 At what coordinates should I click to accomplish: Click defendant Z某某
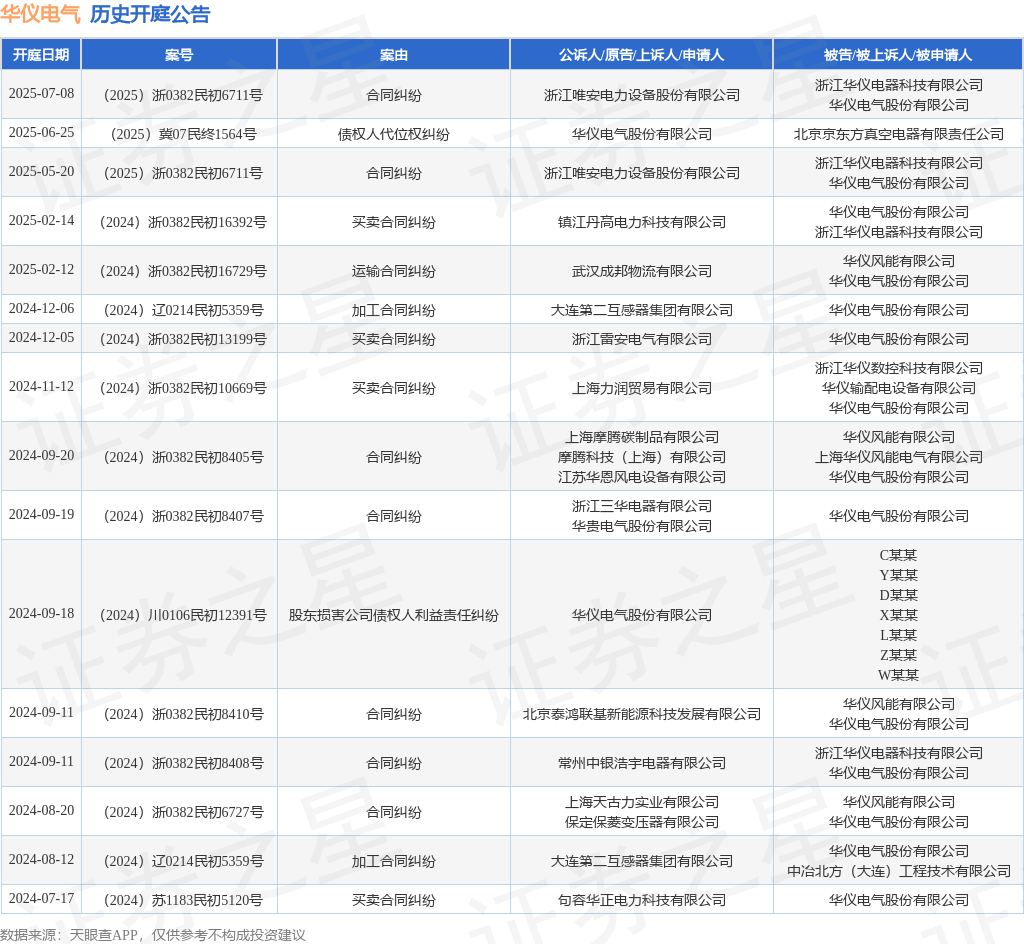(x=899, y=655)
